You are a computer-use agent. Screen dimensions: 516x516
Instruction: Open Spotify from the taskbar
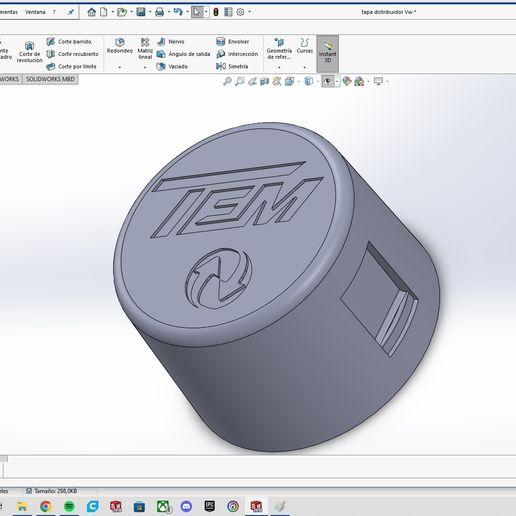(x=69, y=506)
